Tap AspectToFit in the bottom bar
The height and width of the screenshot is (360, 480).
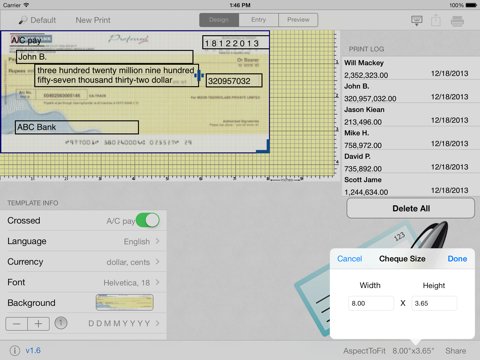pos(364,351)
